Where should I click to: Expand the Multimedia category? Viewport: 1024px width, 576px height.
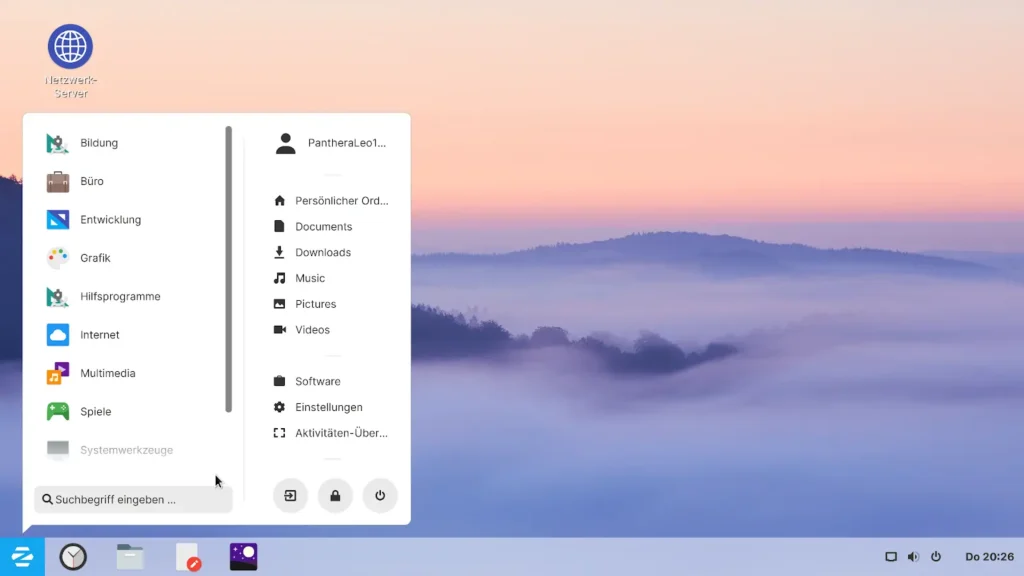point(107,373)
